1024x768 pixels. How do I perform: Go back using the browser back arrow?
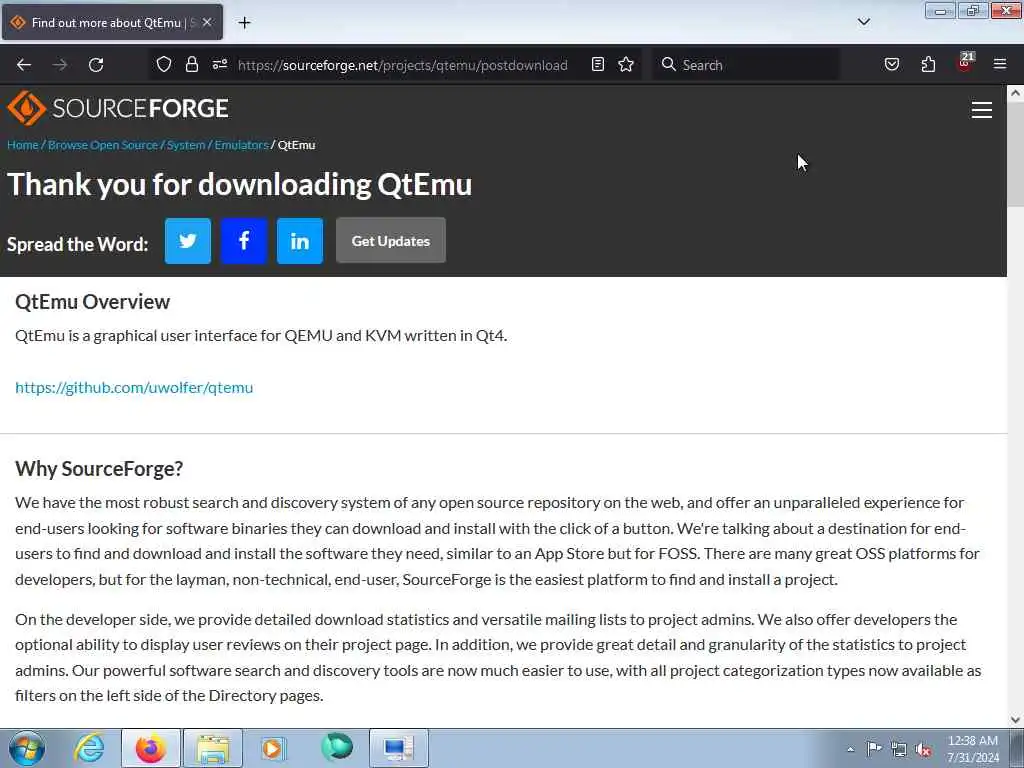[x=24, y=65]
